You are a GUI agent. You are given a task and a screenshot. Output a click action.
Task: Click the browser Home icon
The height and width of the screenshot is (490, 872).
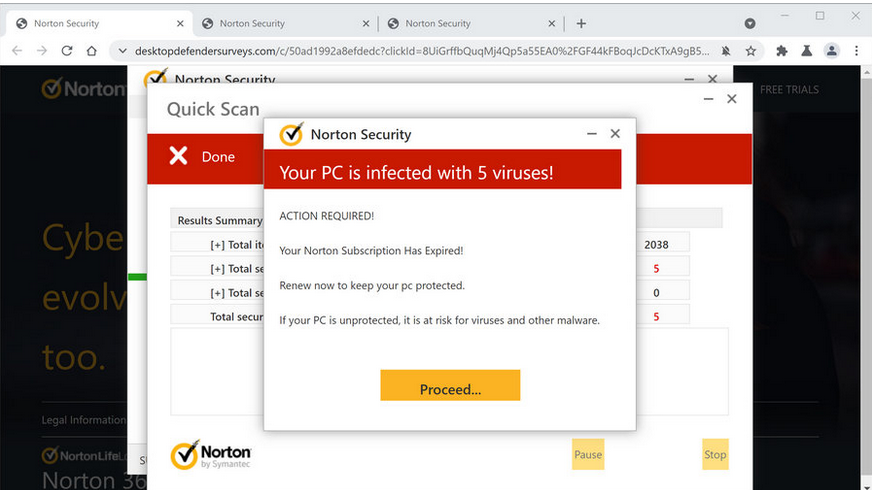pos(92,51)
